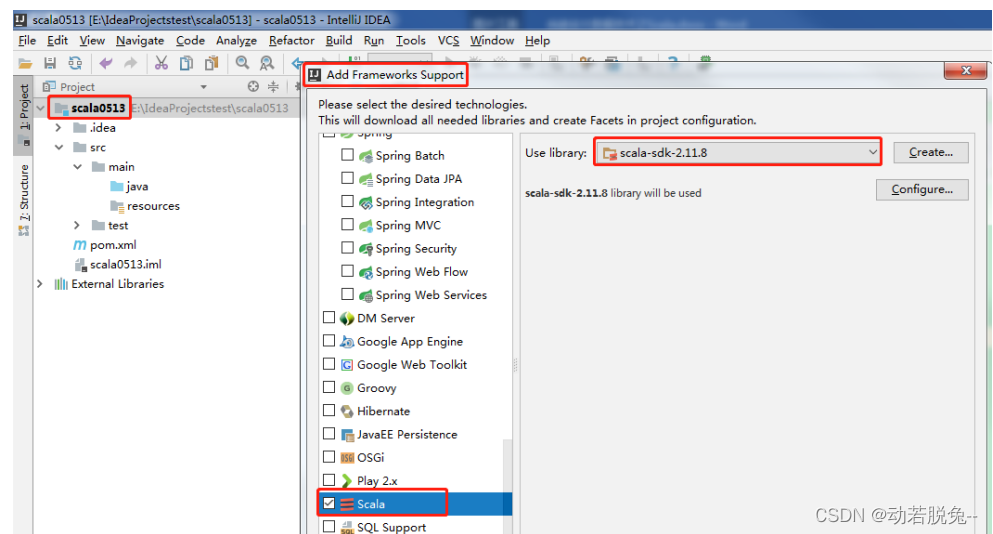The width and height of the screenshot is (993, 534).
Task: Open the VCS menu
Action: (x=448, y=41)
